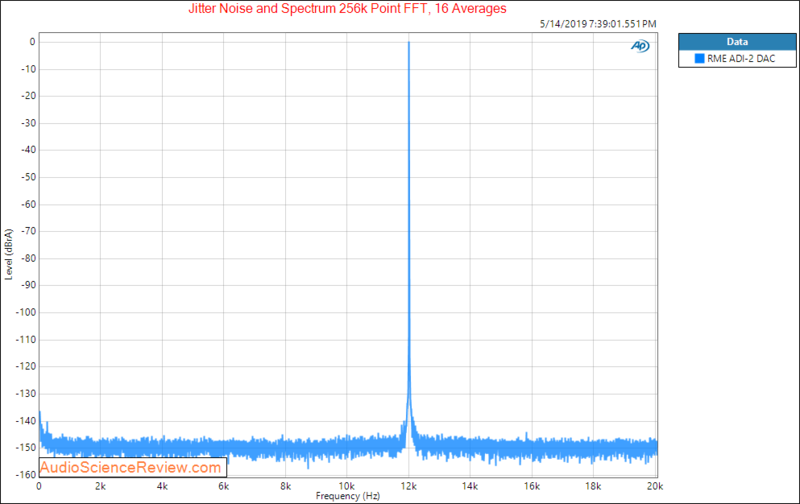
Task: Click the -150 tick on level axis
Action: click(26, 447)
